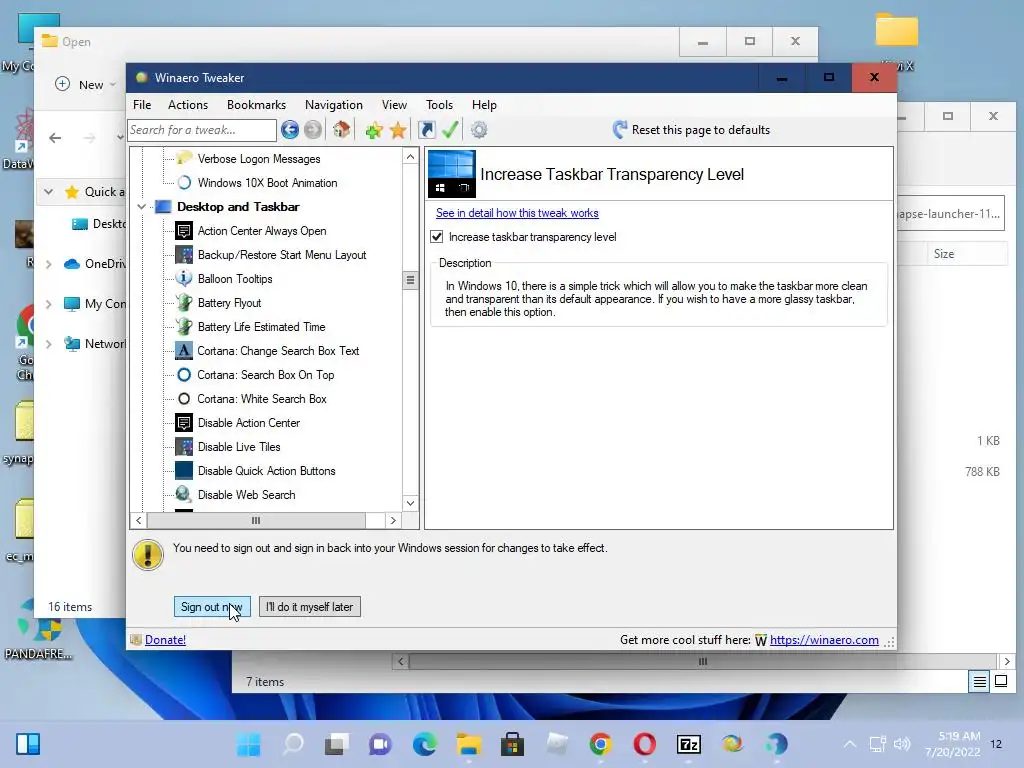The height and width of the screenshot is (768, 1024).
Task: Uncheck Increase taskbar transparency level checkbox
Action: click(x=437, y=237)
